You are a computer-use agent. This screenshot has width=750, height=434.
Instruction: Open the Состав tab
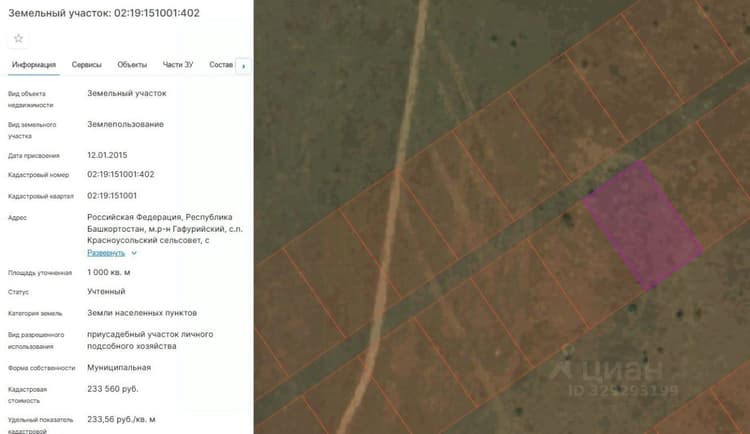click(221, 65)
